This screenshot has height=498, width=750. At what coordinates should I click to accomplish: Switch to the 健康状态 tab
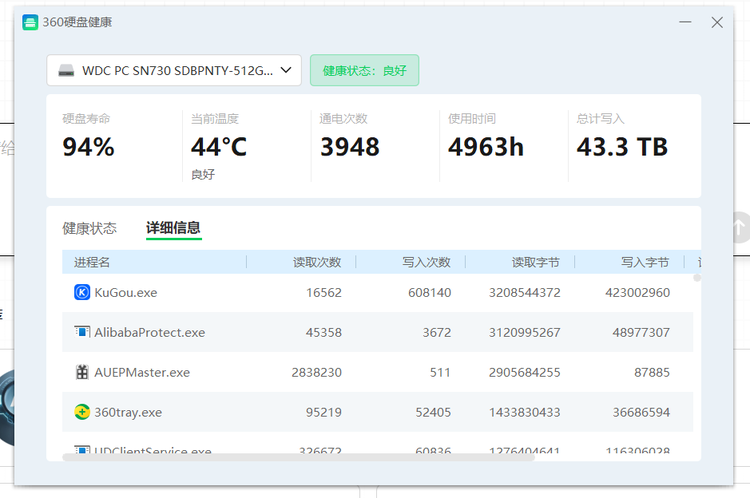(89, 228)
